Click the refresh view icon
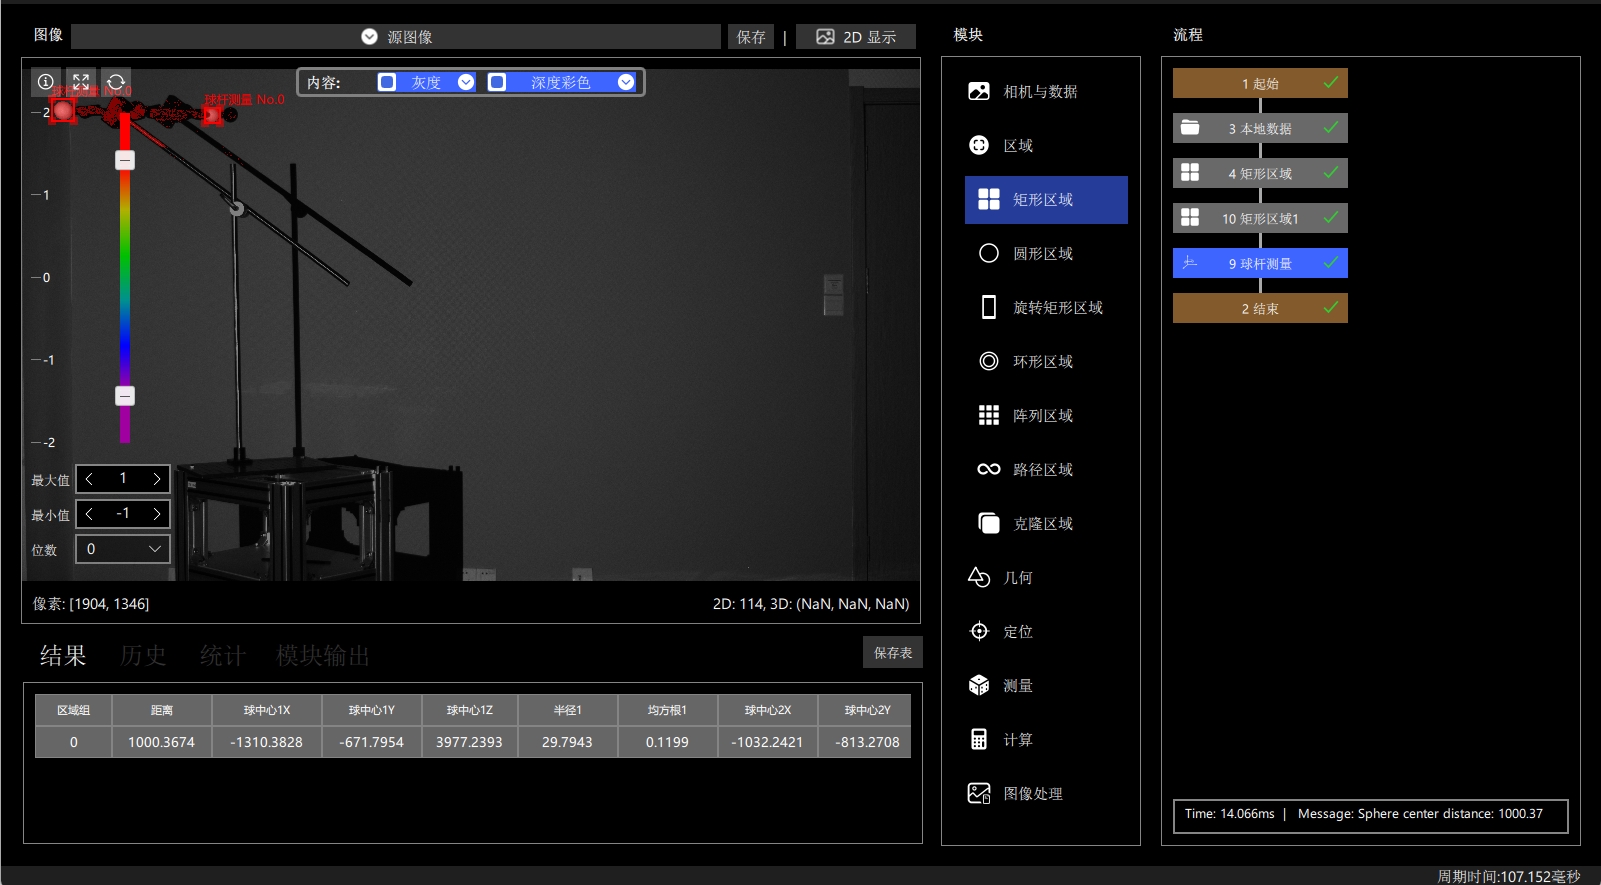1601x885 pixels. (x=116, y=82)
